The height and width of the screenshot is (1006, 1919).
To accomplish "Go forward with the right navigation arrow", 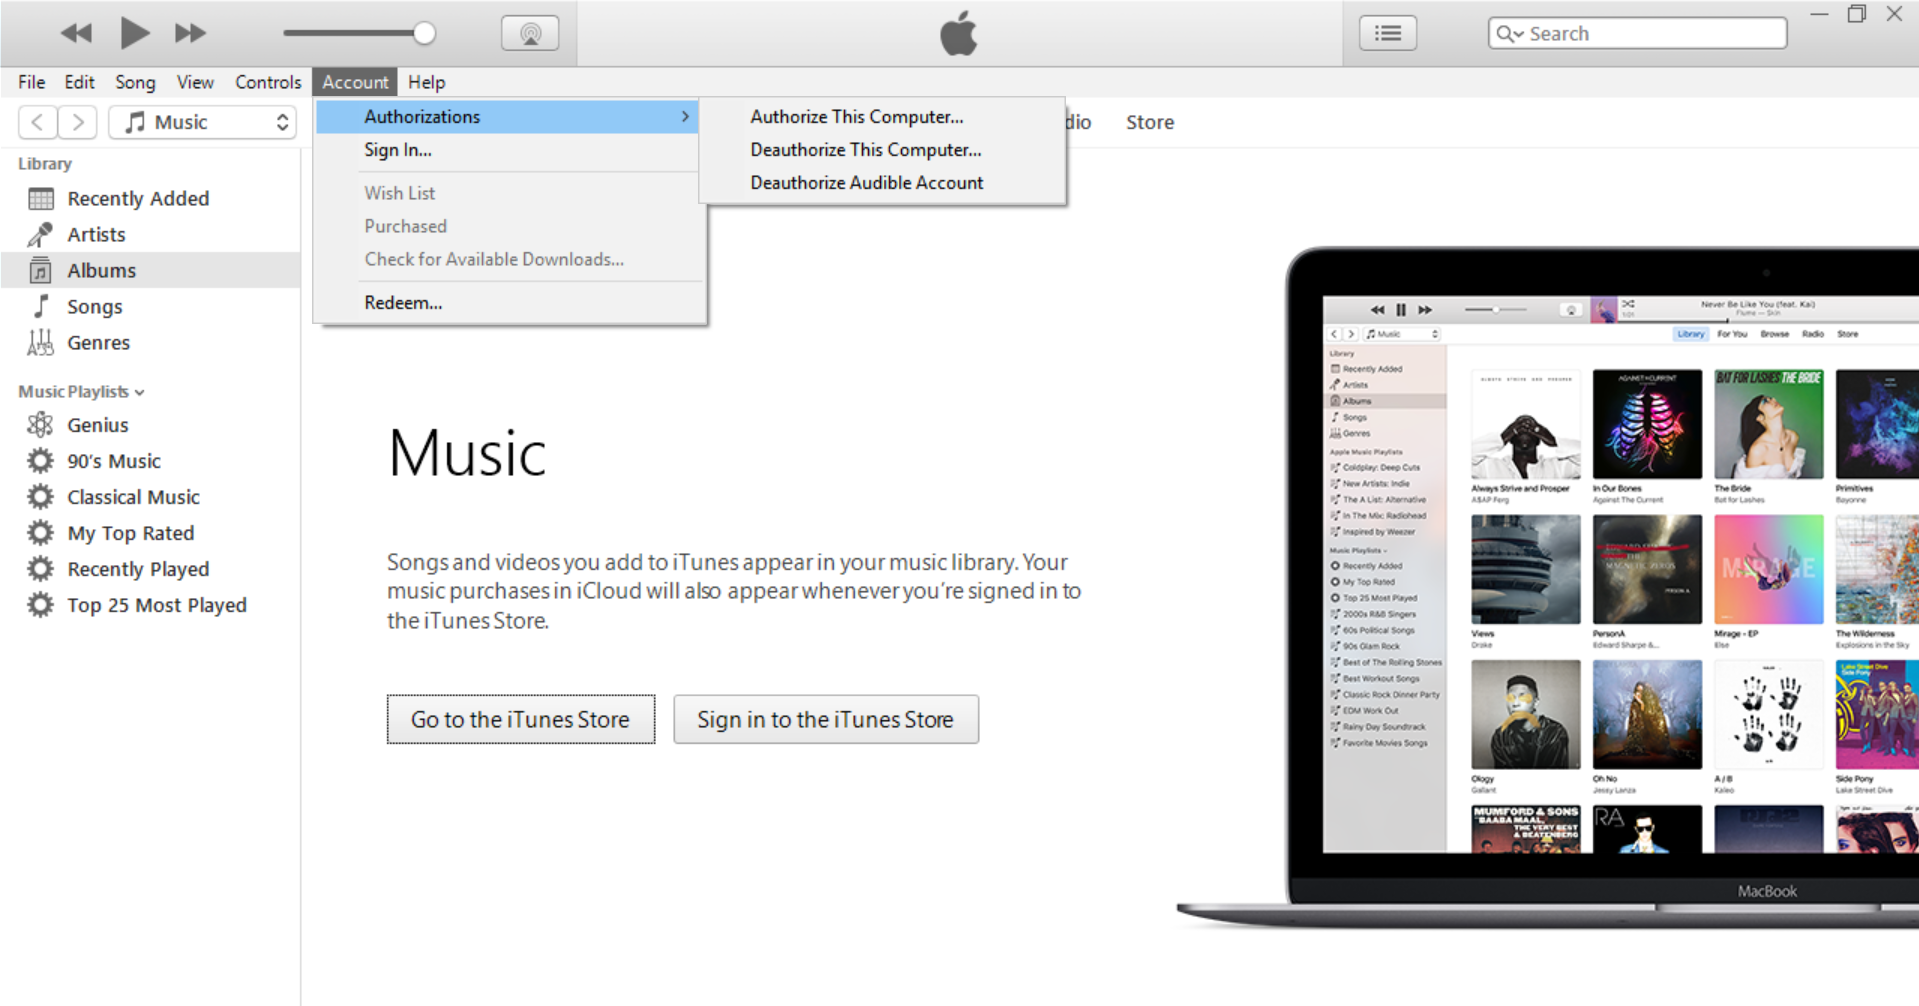I will click(77, 122).
